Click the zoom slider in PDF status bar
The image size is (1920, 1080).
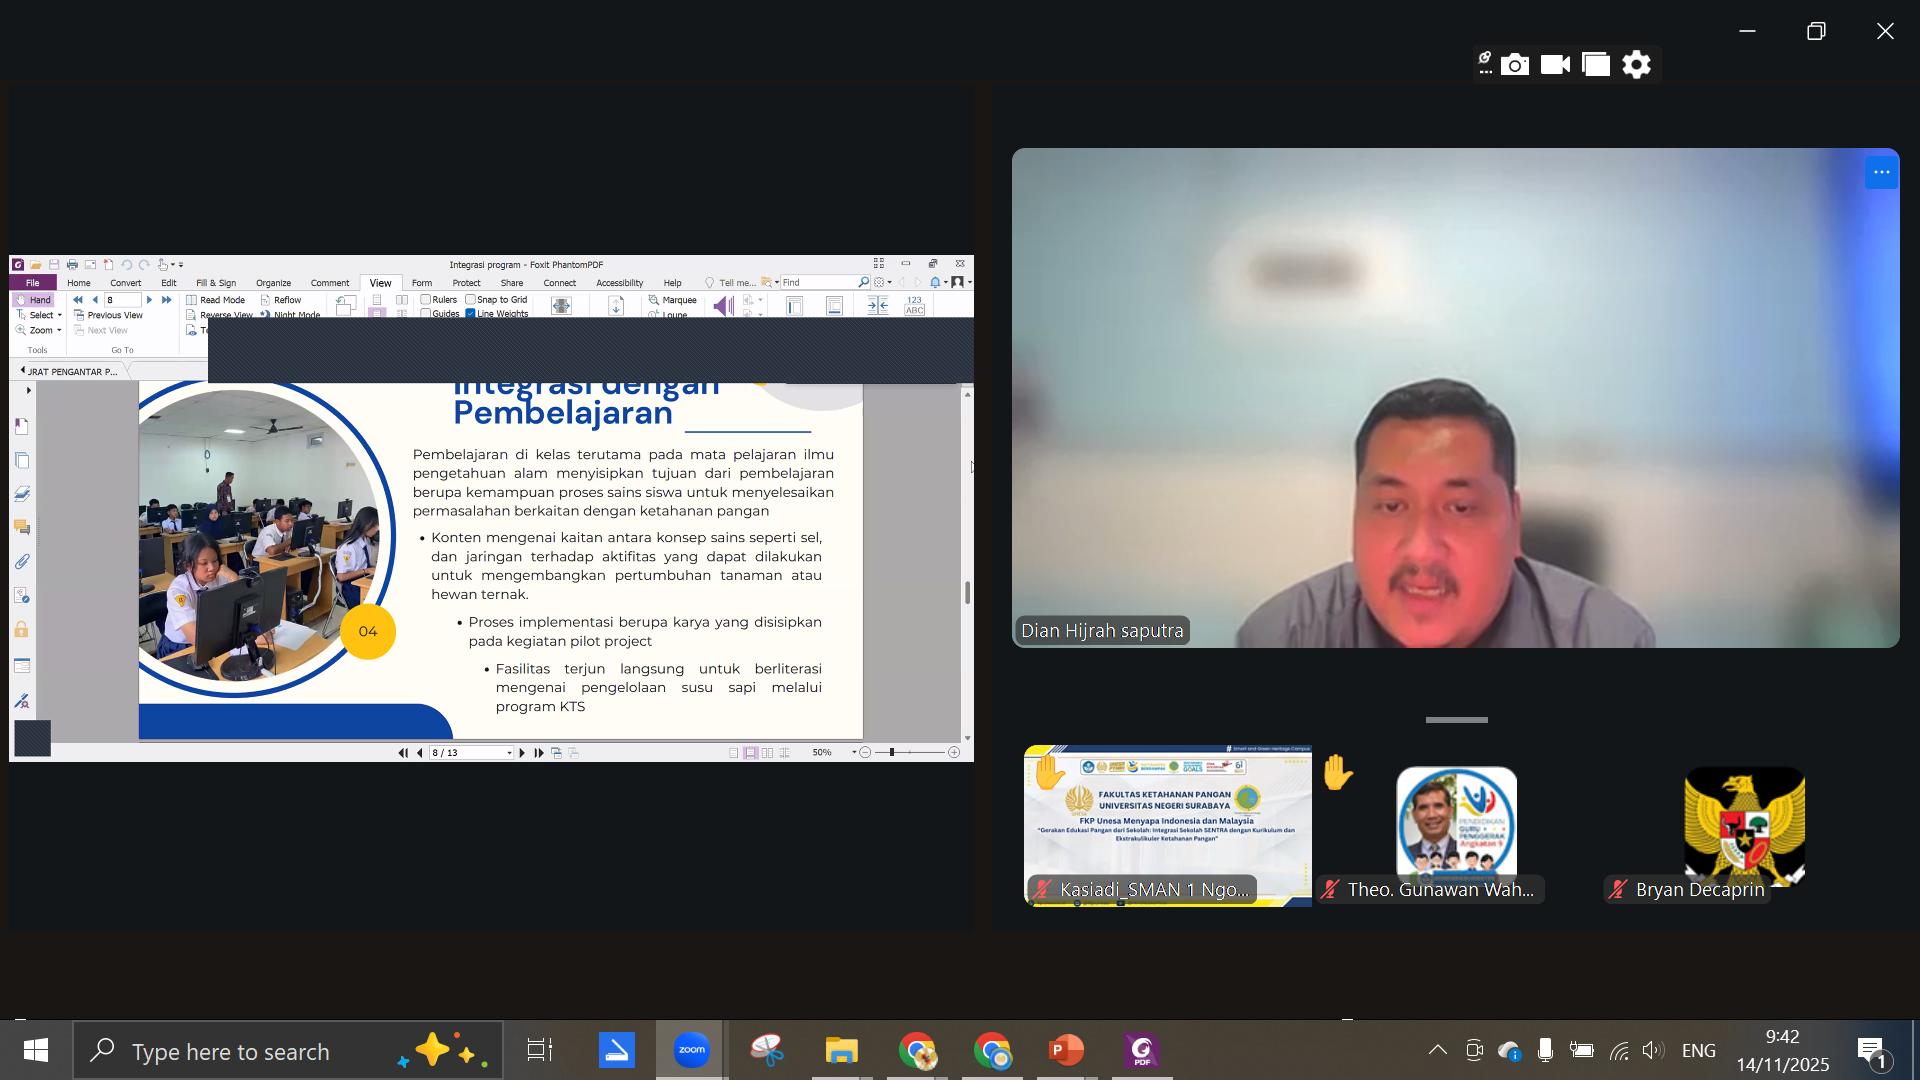pos(891,753)
